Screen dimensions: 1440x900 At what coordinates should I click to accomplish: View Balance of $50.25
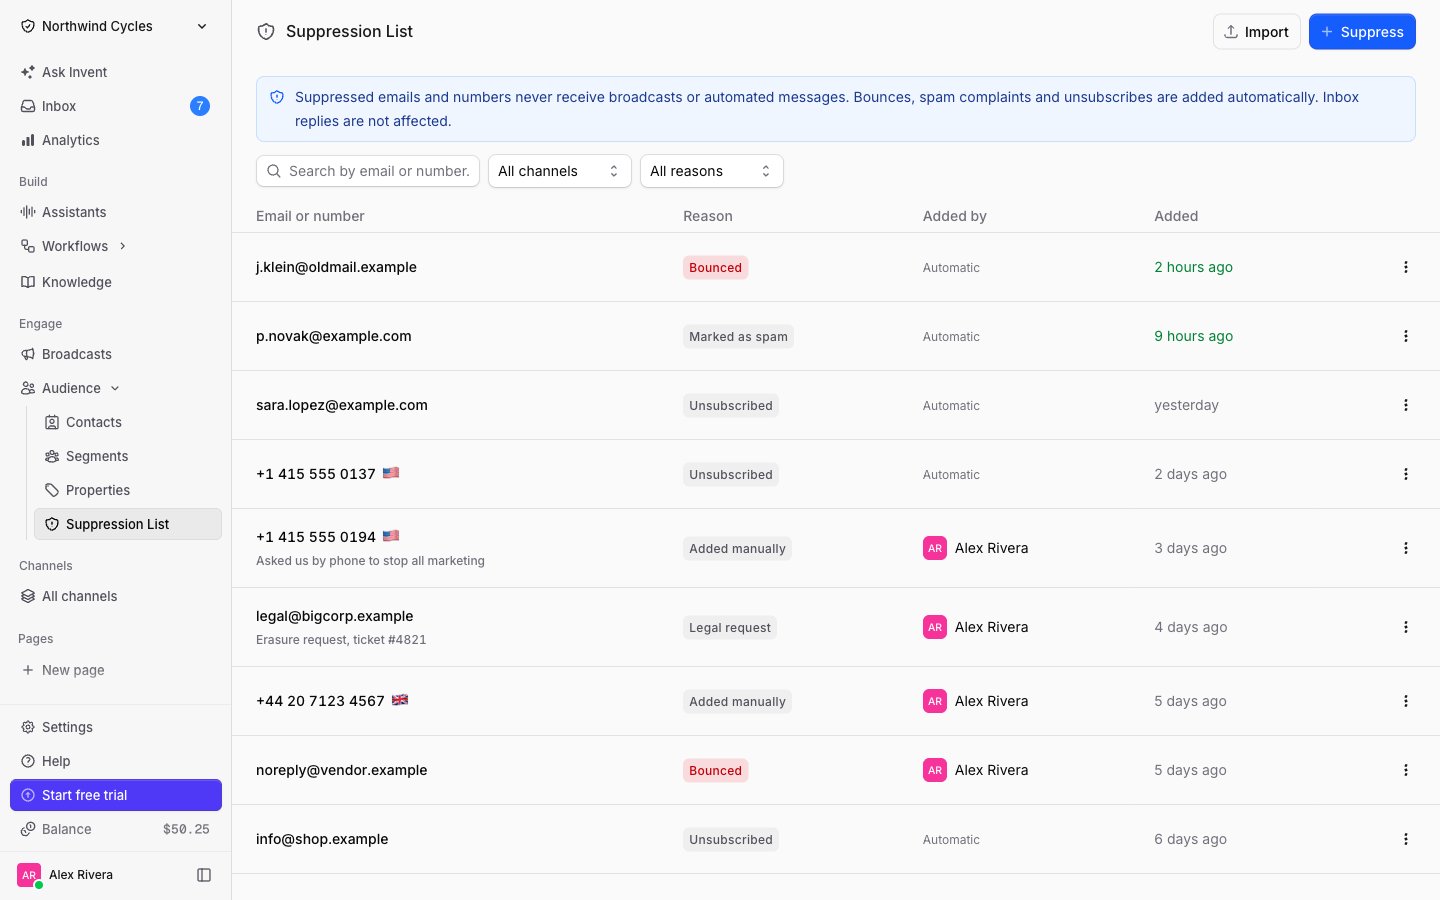tap(116, 829)
